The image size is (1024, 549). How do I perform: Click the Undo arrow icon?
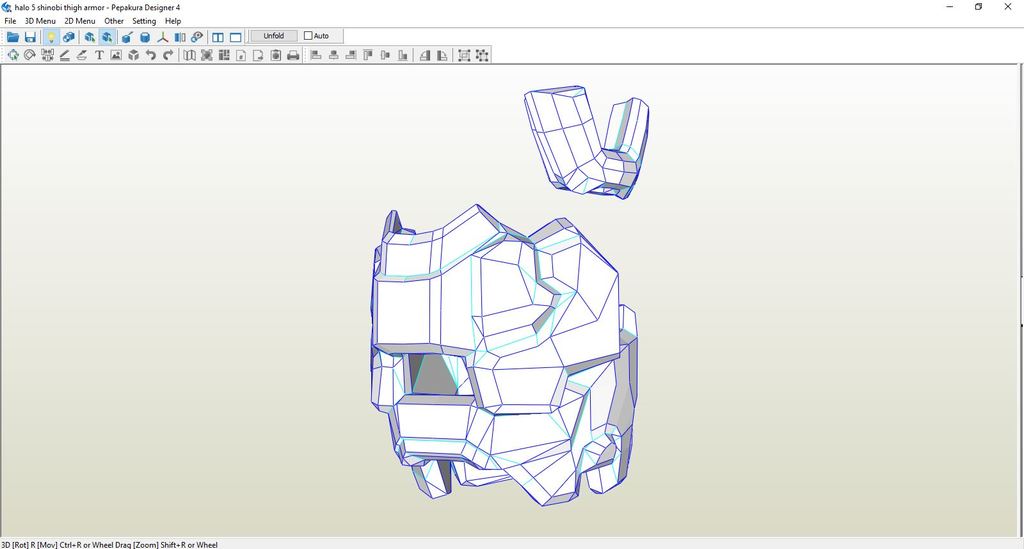point(151,55)
